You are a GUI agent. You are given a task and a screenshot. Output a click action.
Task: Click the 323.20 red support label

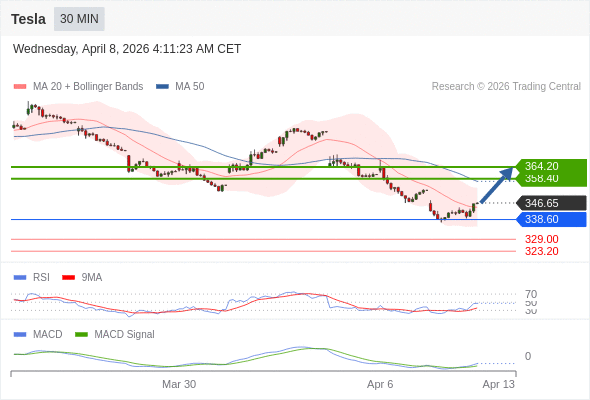pyautogui.click(x=542, y=251)
